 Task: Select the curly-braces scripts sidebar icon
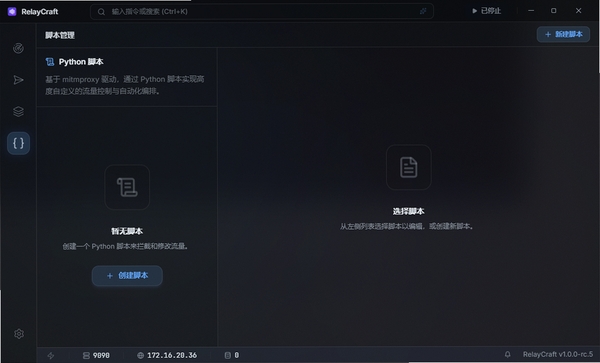click(x=18, y=143)
